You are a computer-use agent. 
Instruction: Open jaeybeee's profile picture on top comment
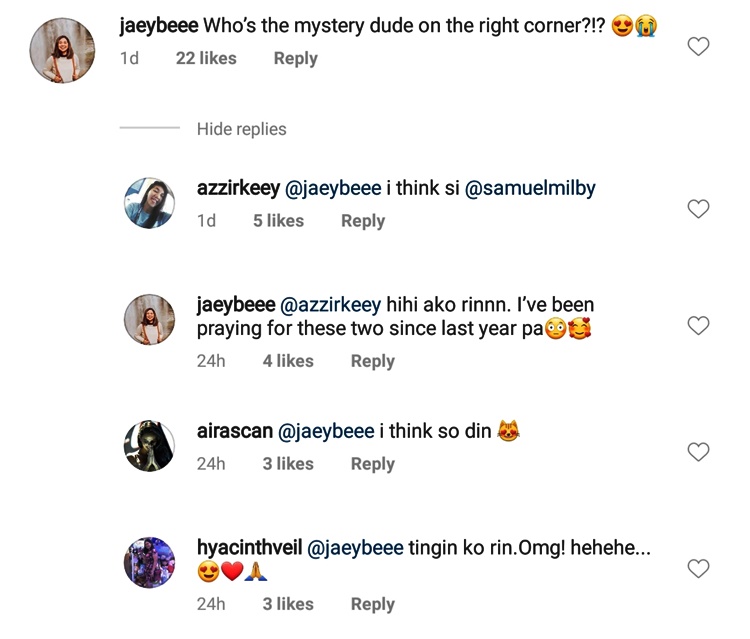[x=63, y=50]
